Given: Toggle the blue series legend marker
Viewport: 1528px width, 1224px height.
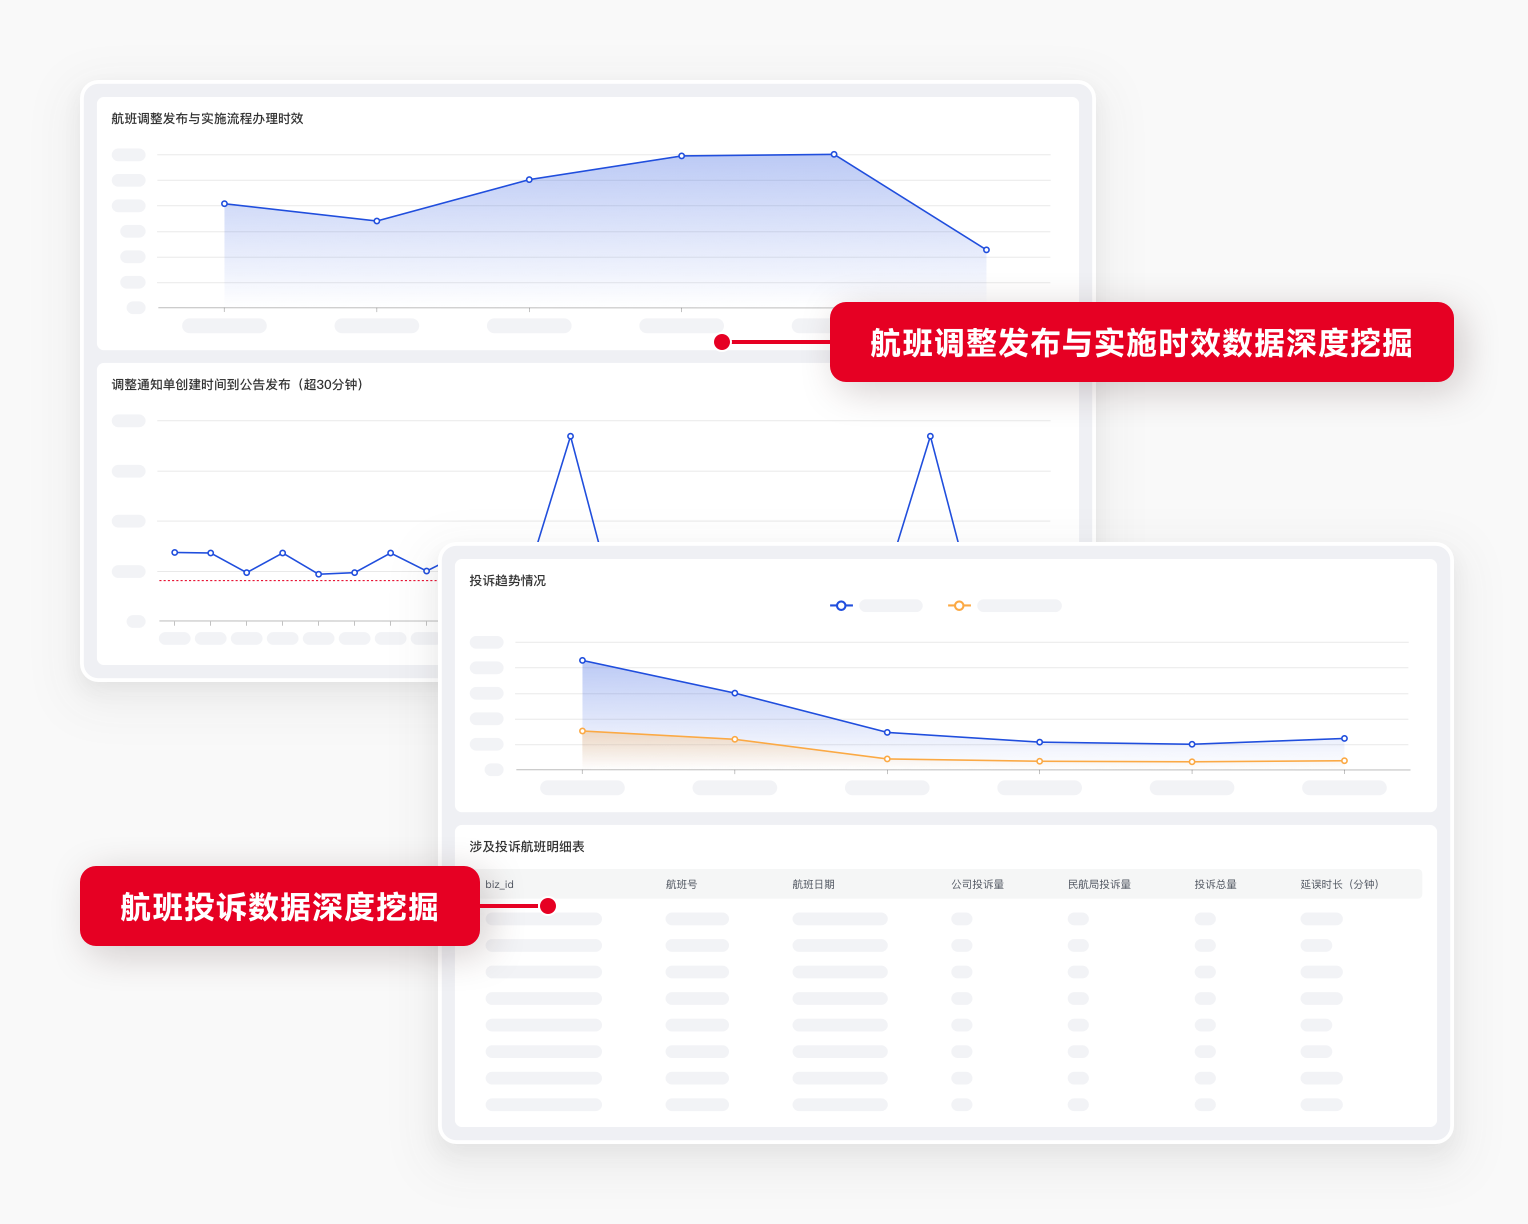Looking at the screenshot, I should click(x=841, y=605).
